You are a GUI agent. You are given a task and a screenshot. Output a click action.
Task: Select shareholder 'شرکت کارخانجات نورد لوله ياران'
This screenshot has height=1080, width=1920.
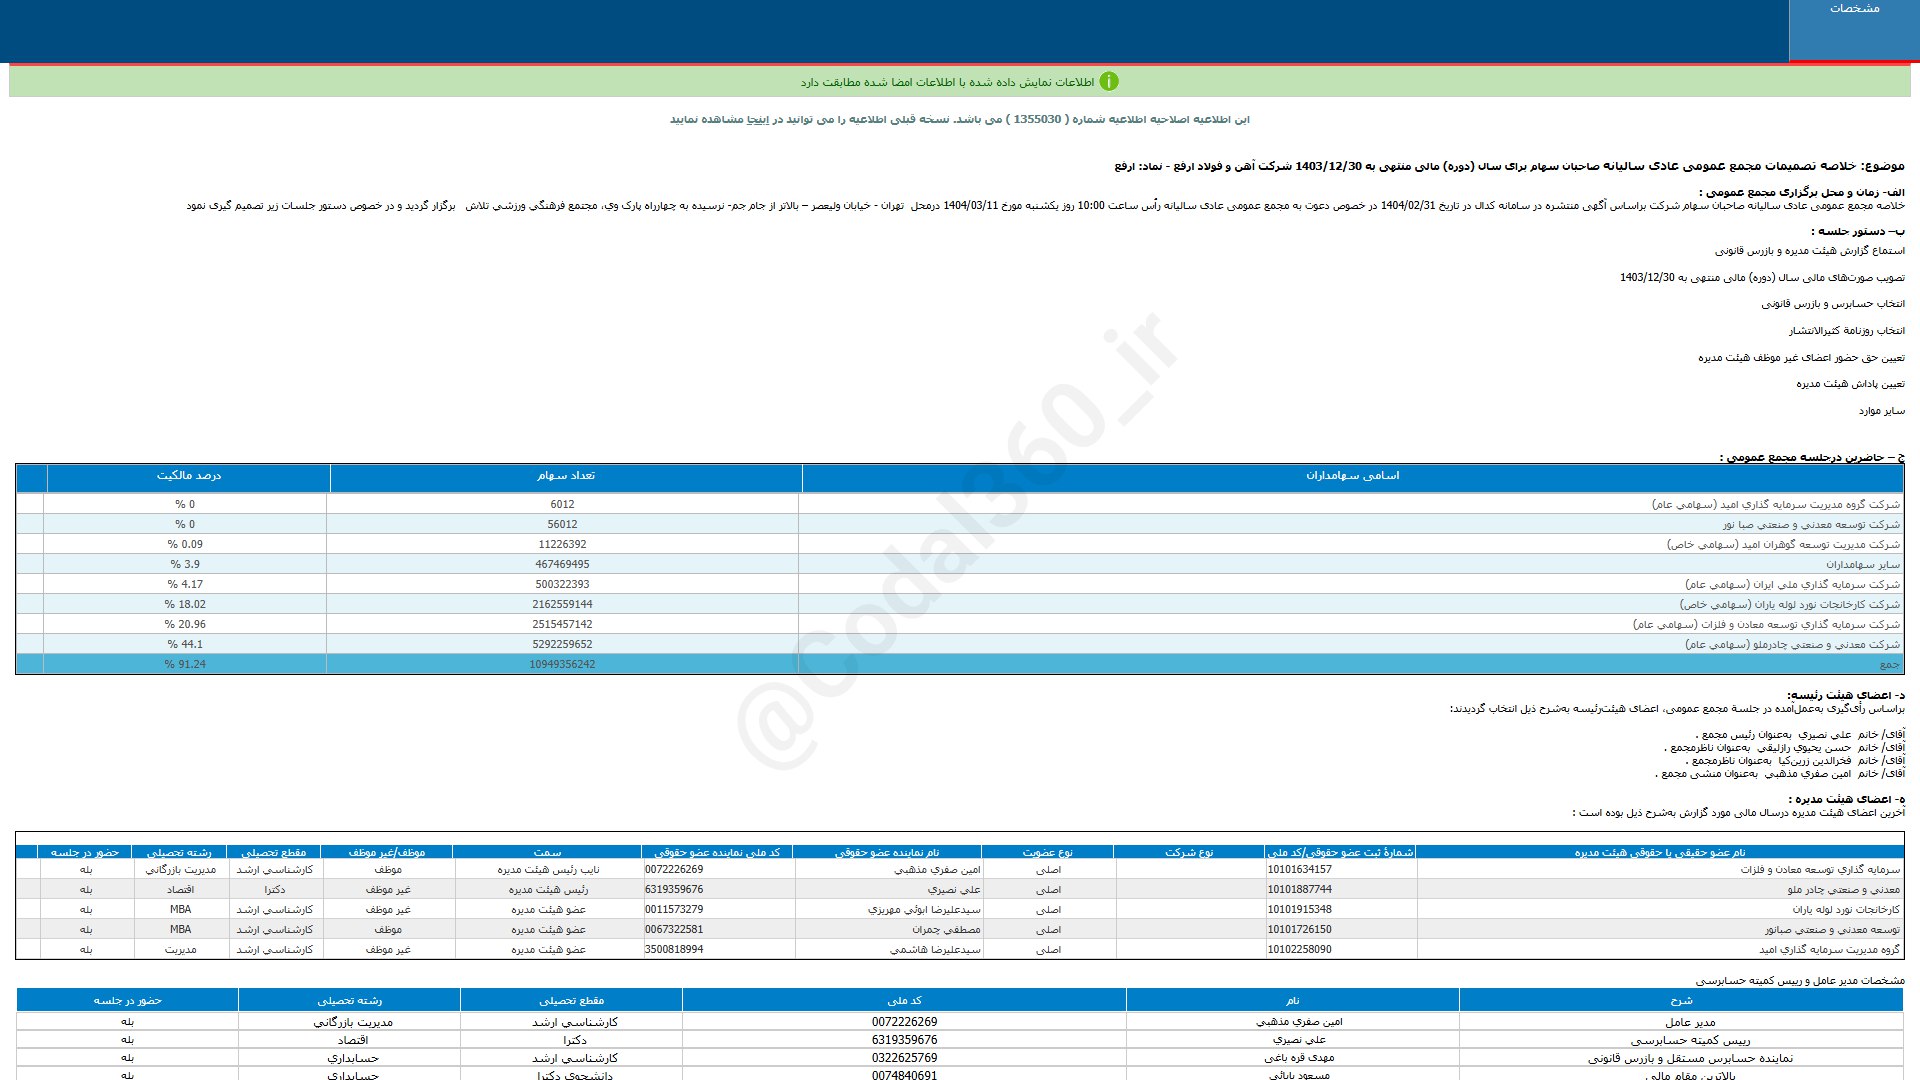click(x=1789, y=605)
